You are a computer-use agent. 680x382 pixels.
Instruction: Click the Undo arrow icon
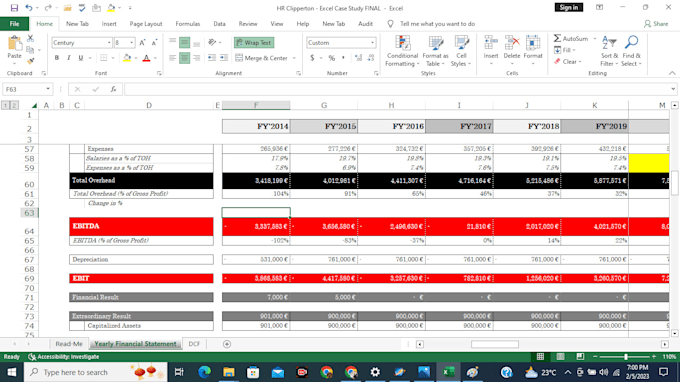(29, 8)
